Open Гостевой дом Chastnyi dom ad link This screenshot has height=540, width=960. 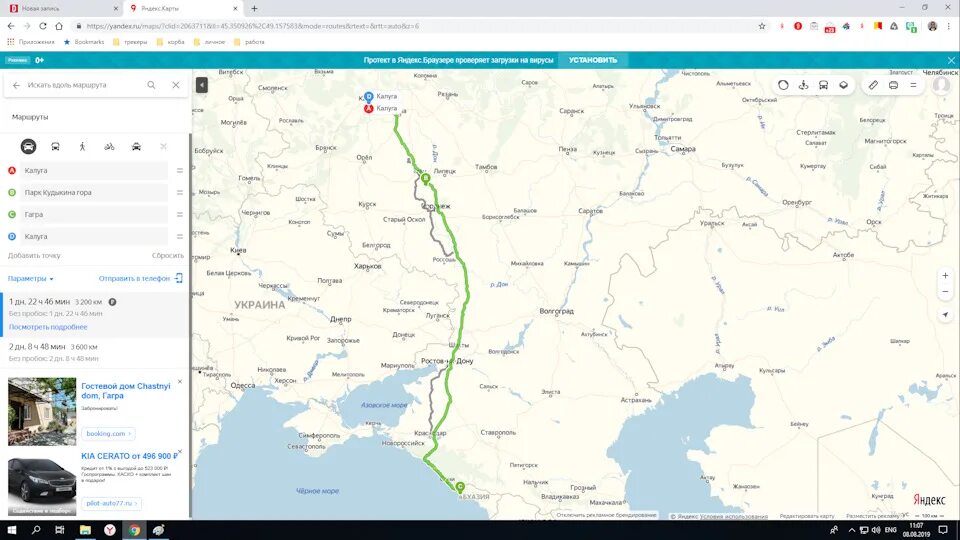click(x=126, y=391)
